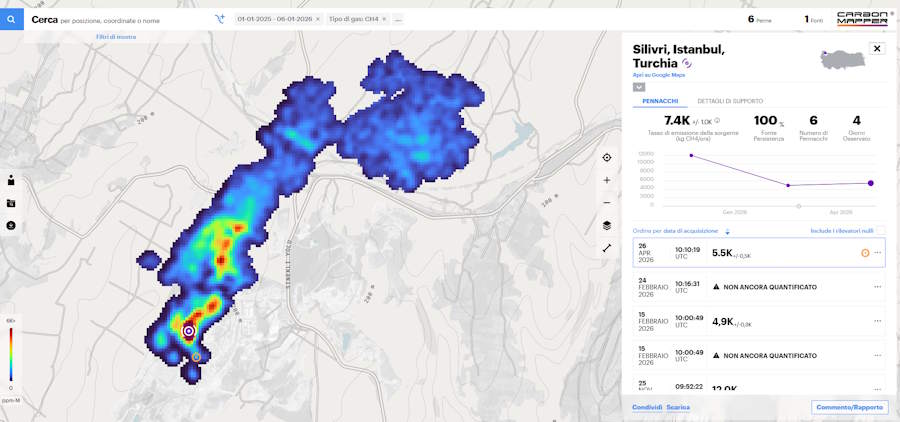Collapse the header with gray chevron button

click(x=639, y=87)
